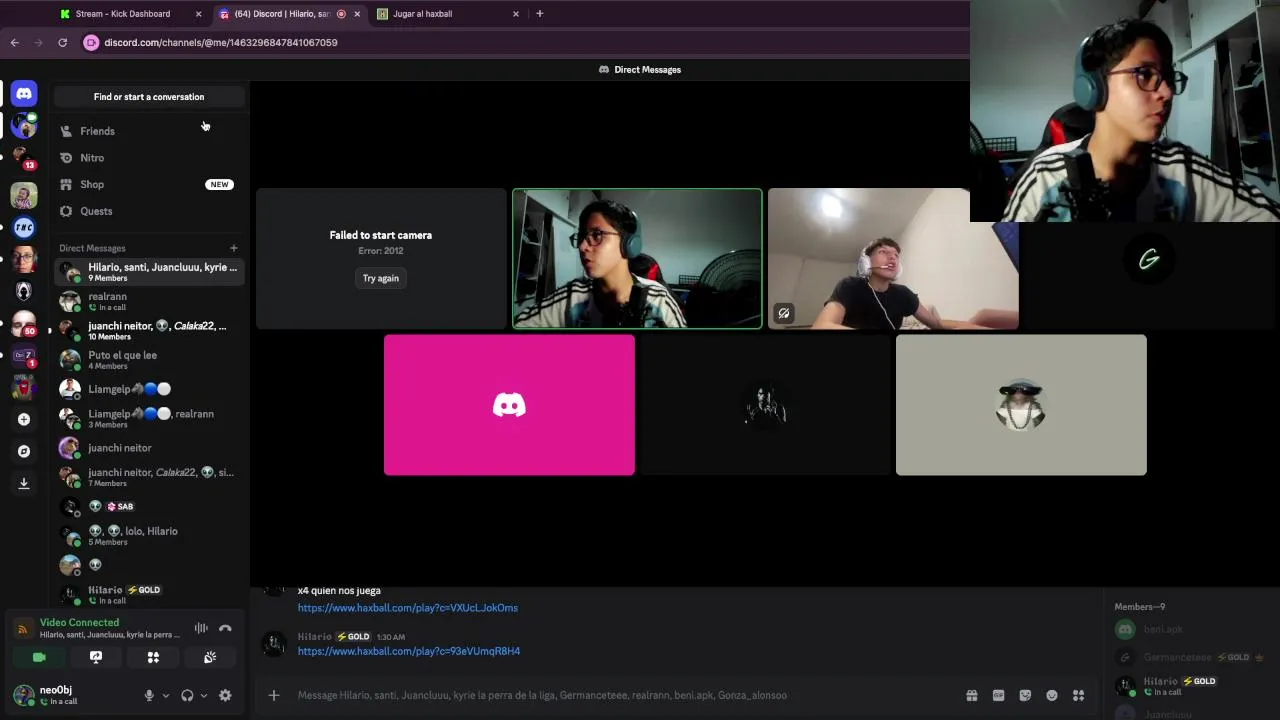
Task: Open the 7 Members group DM
Action: 148,477
